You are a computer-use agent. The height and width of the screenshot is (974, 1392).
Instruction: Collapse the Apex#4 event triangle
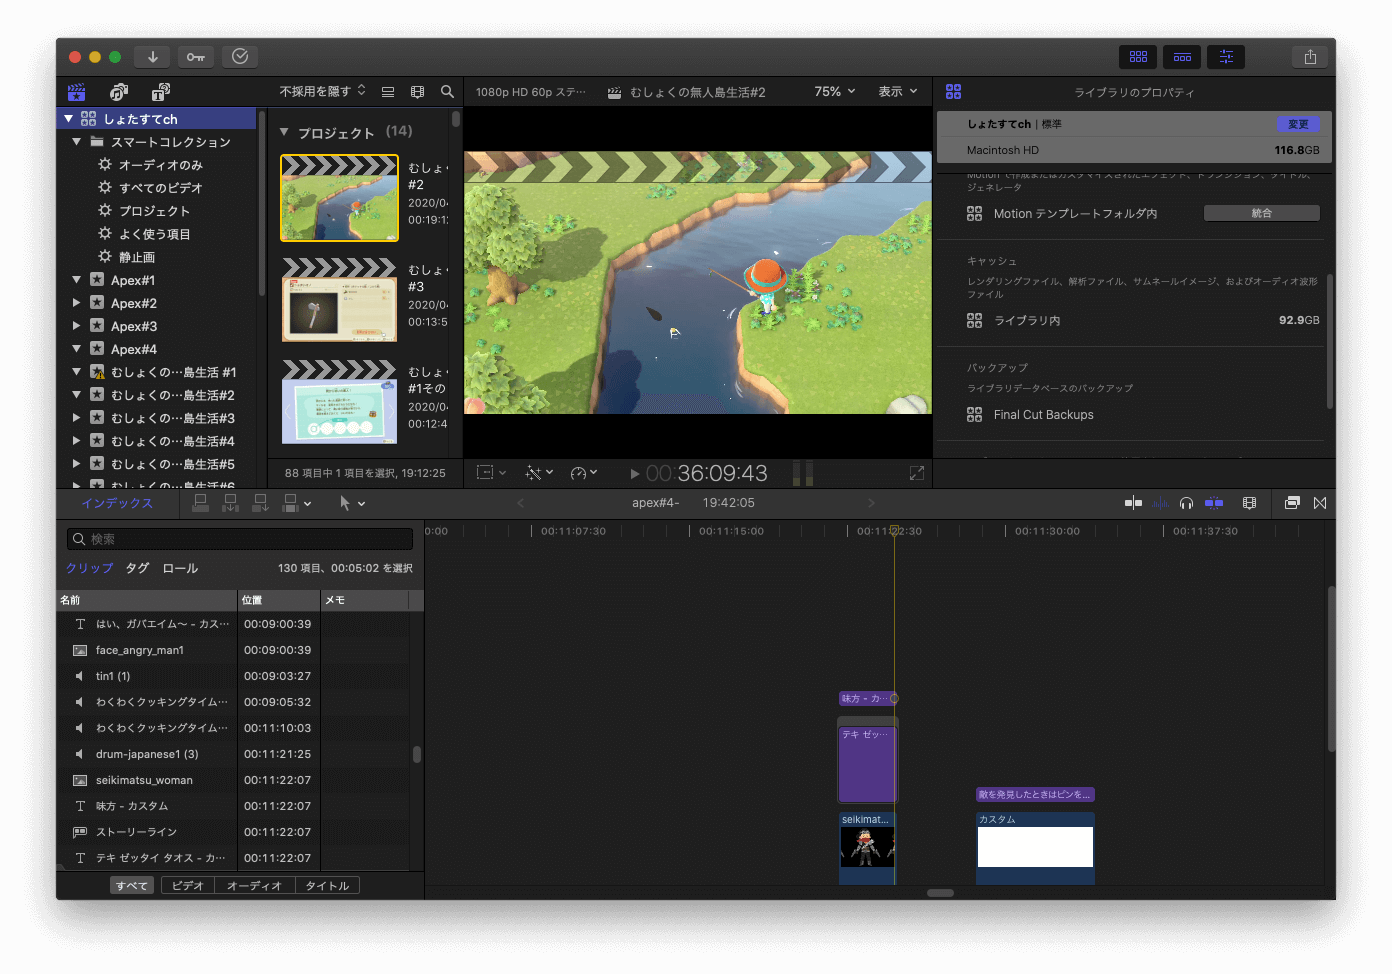[77, 349]
